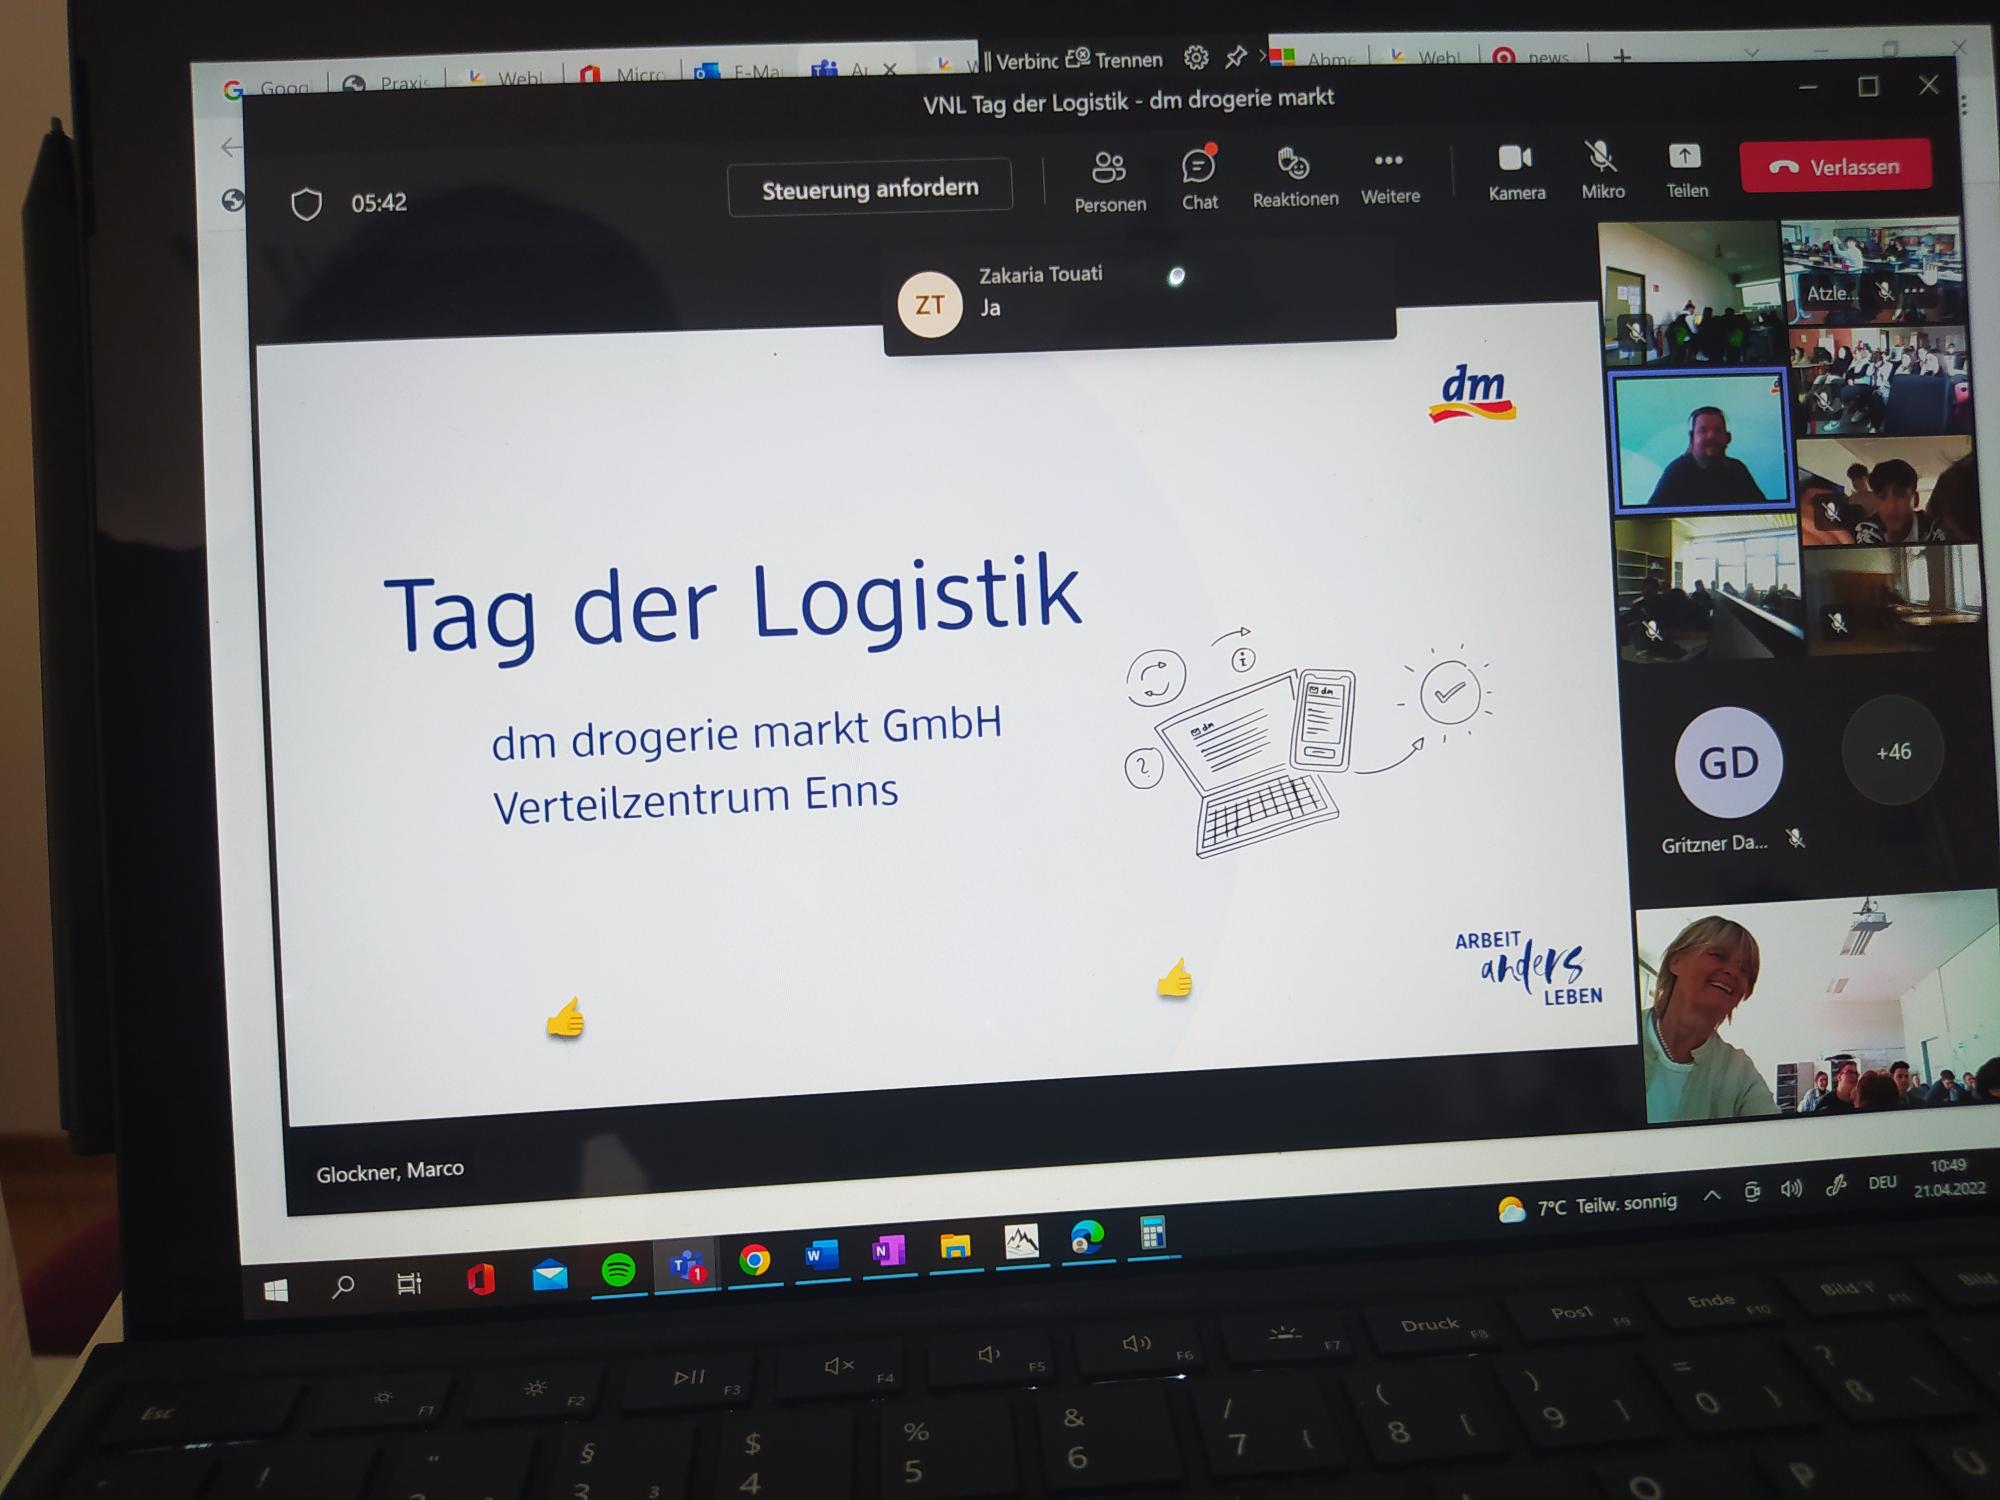Click the Zakaria Touati chat notification
2000x1500 pixels.
(x=1139, y=295)
